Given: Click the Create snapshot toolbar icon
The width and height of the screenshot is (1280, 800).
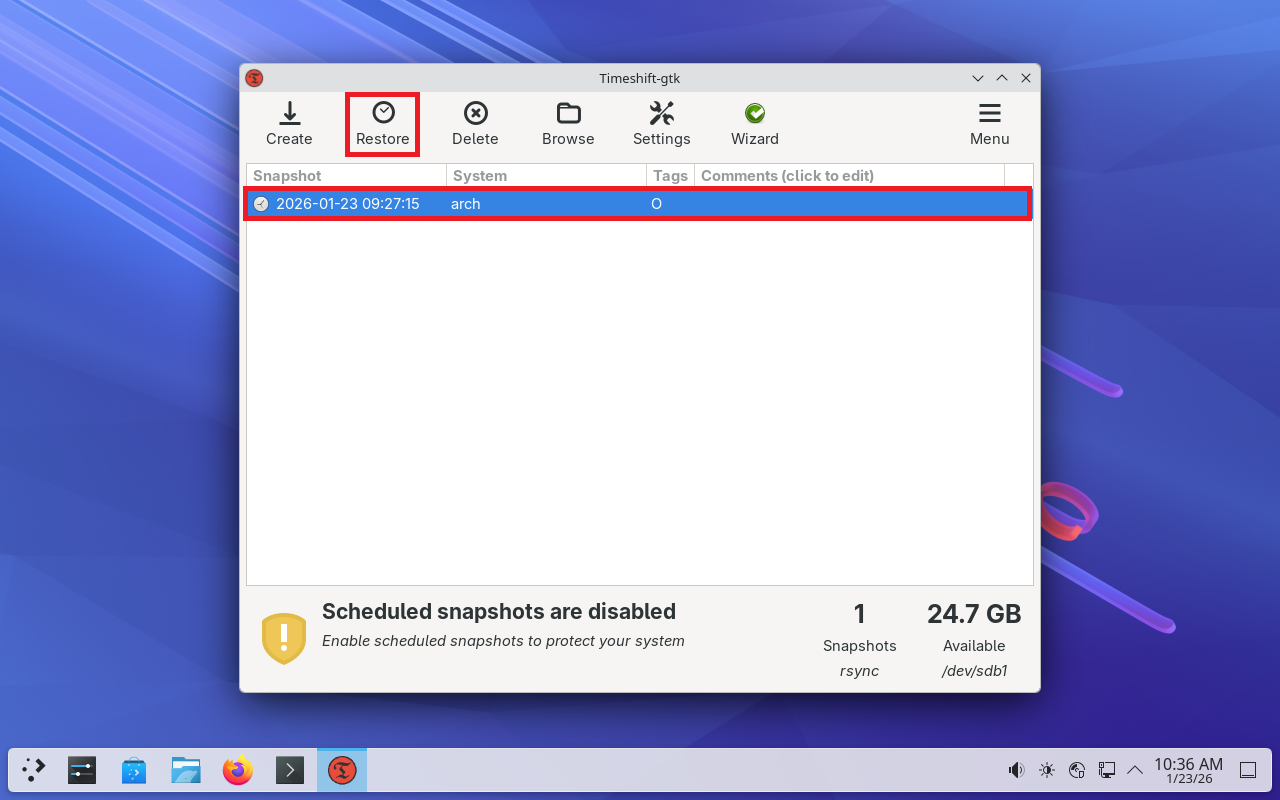Looking at the screenshot, I should coord(289,124).
